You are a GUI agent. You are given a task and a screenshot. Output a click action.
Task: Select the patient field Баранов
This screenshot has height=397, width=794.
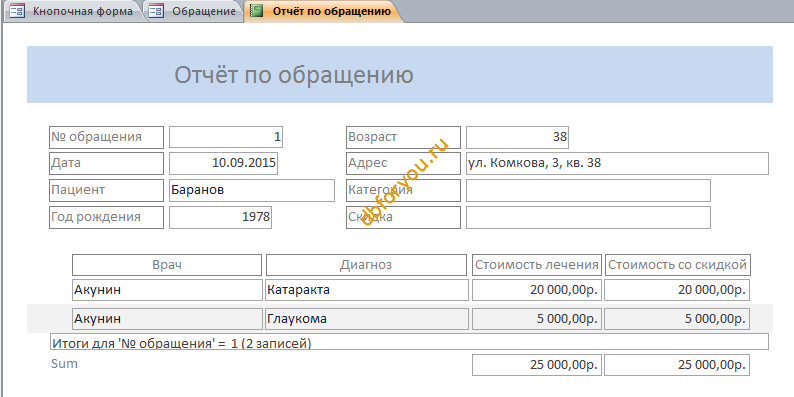252,190
